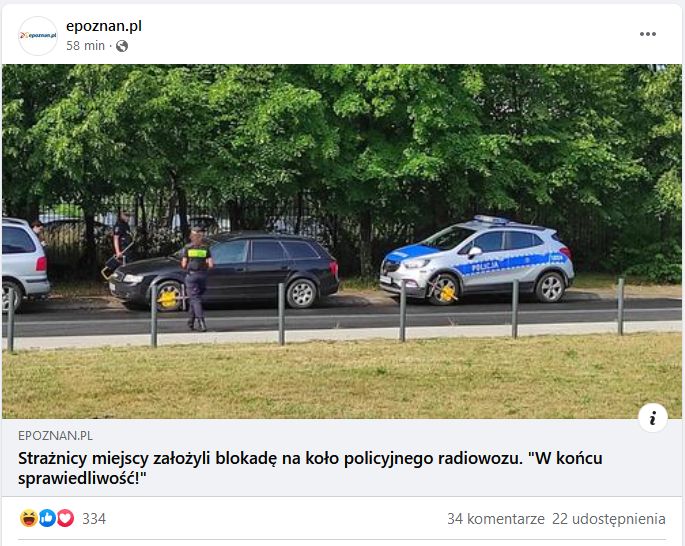Open the police car wheel clamp photo
The height and width of the screenshot is (546, 685).
(342, 242)
